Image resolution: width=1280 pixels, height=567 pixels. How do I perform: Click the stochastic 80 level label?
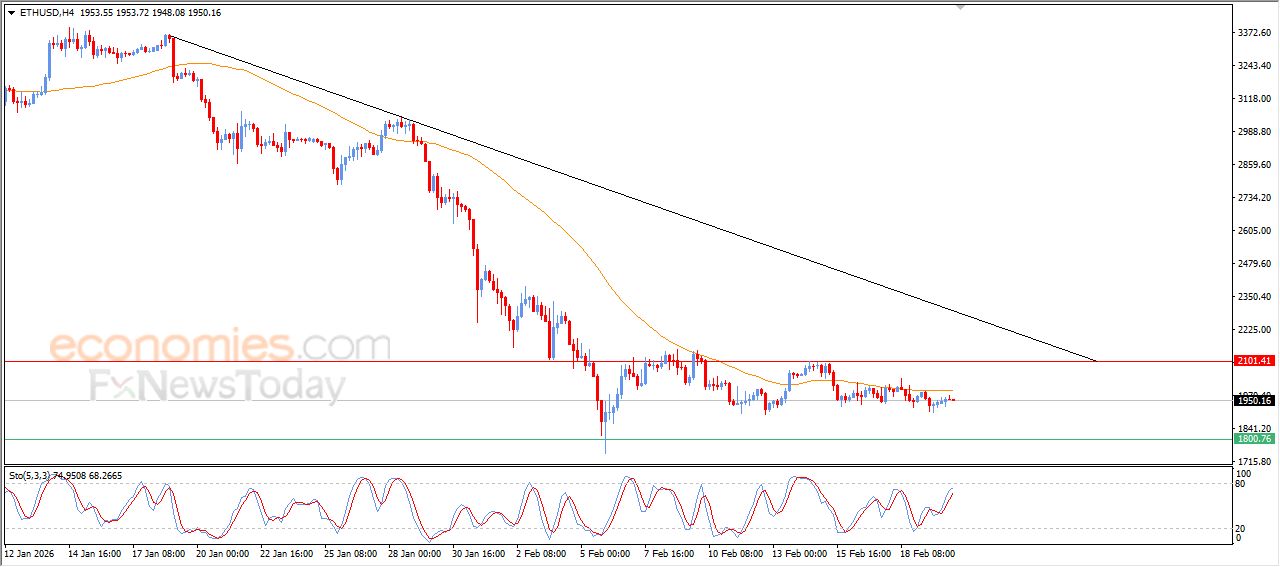tap(1241, 484)
